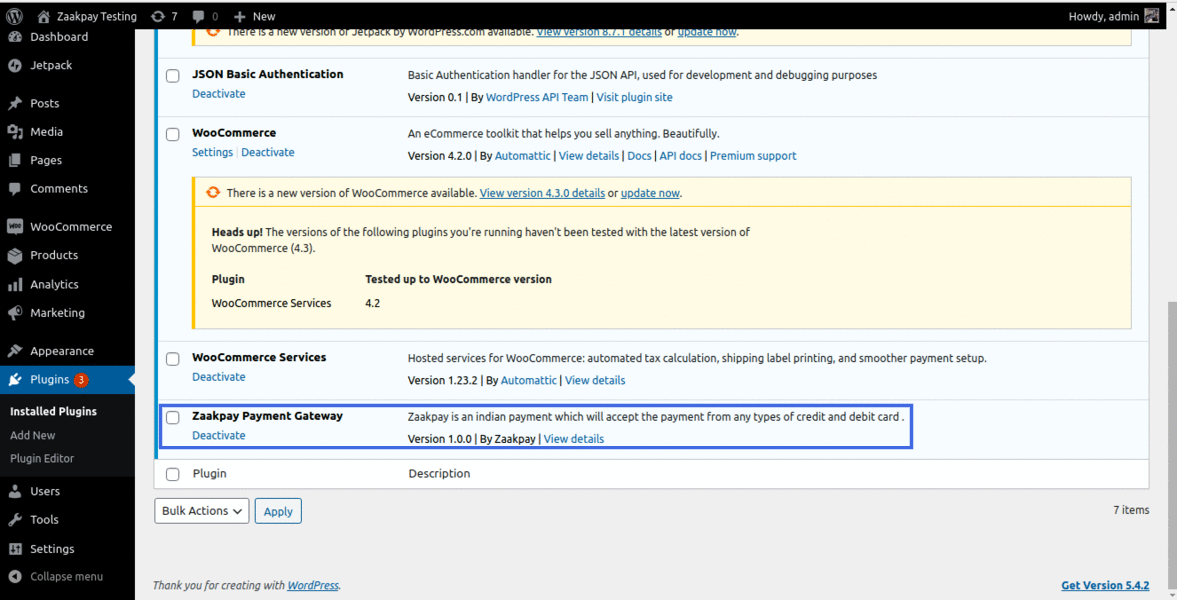Check the WooCommerce Services checkbox
This screenshot has height=600, width=1177.
[x=173, y=359]
